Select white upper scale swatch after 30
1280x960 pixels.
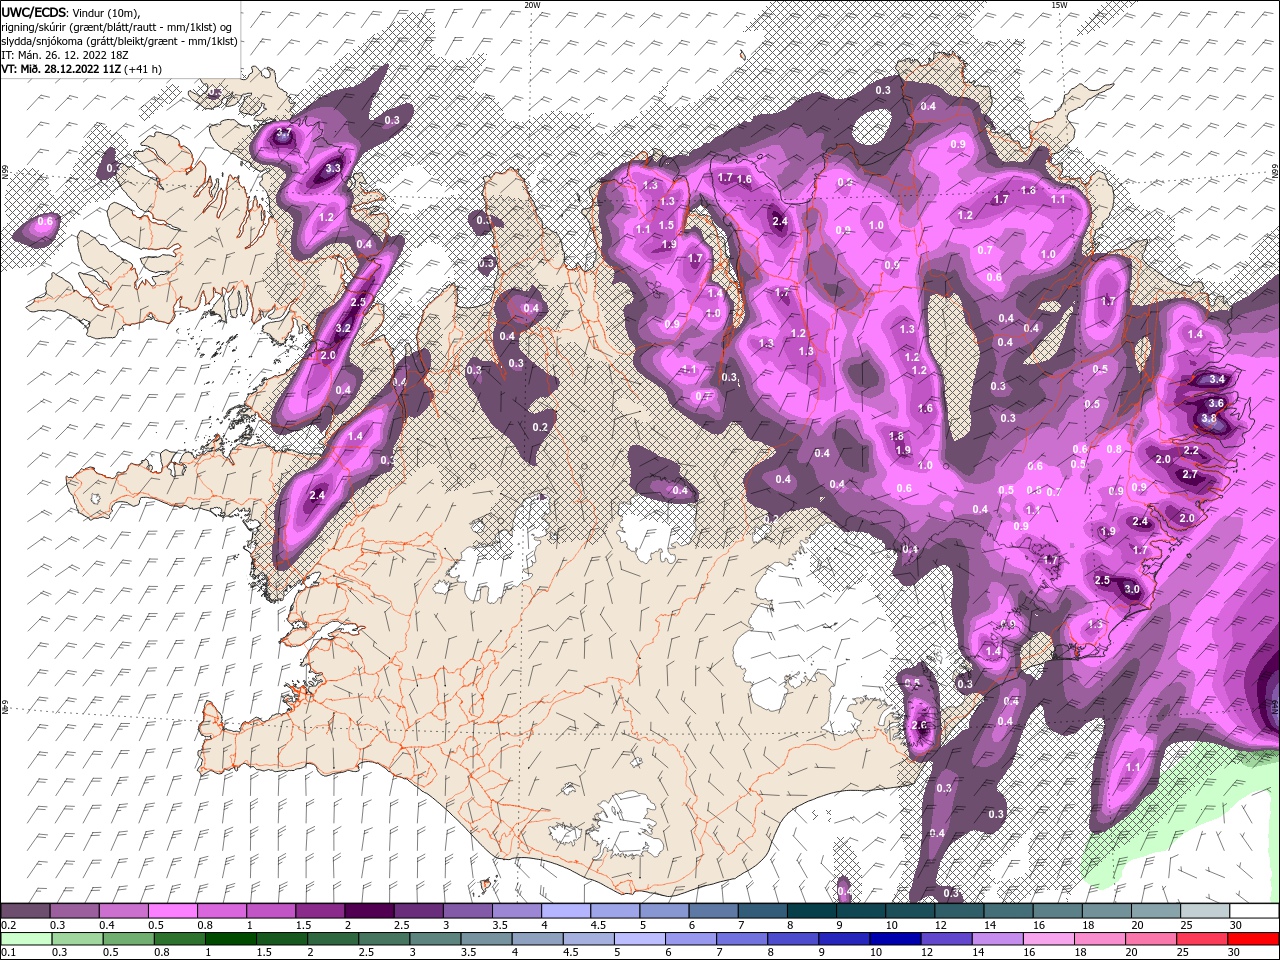pos(1254,911)
